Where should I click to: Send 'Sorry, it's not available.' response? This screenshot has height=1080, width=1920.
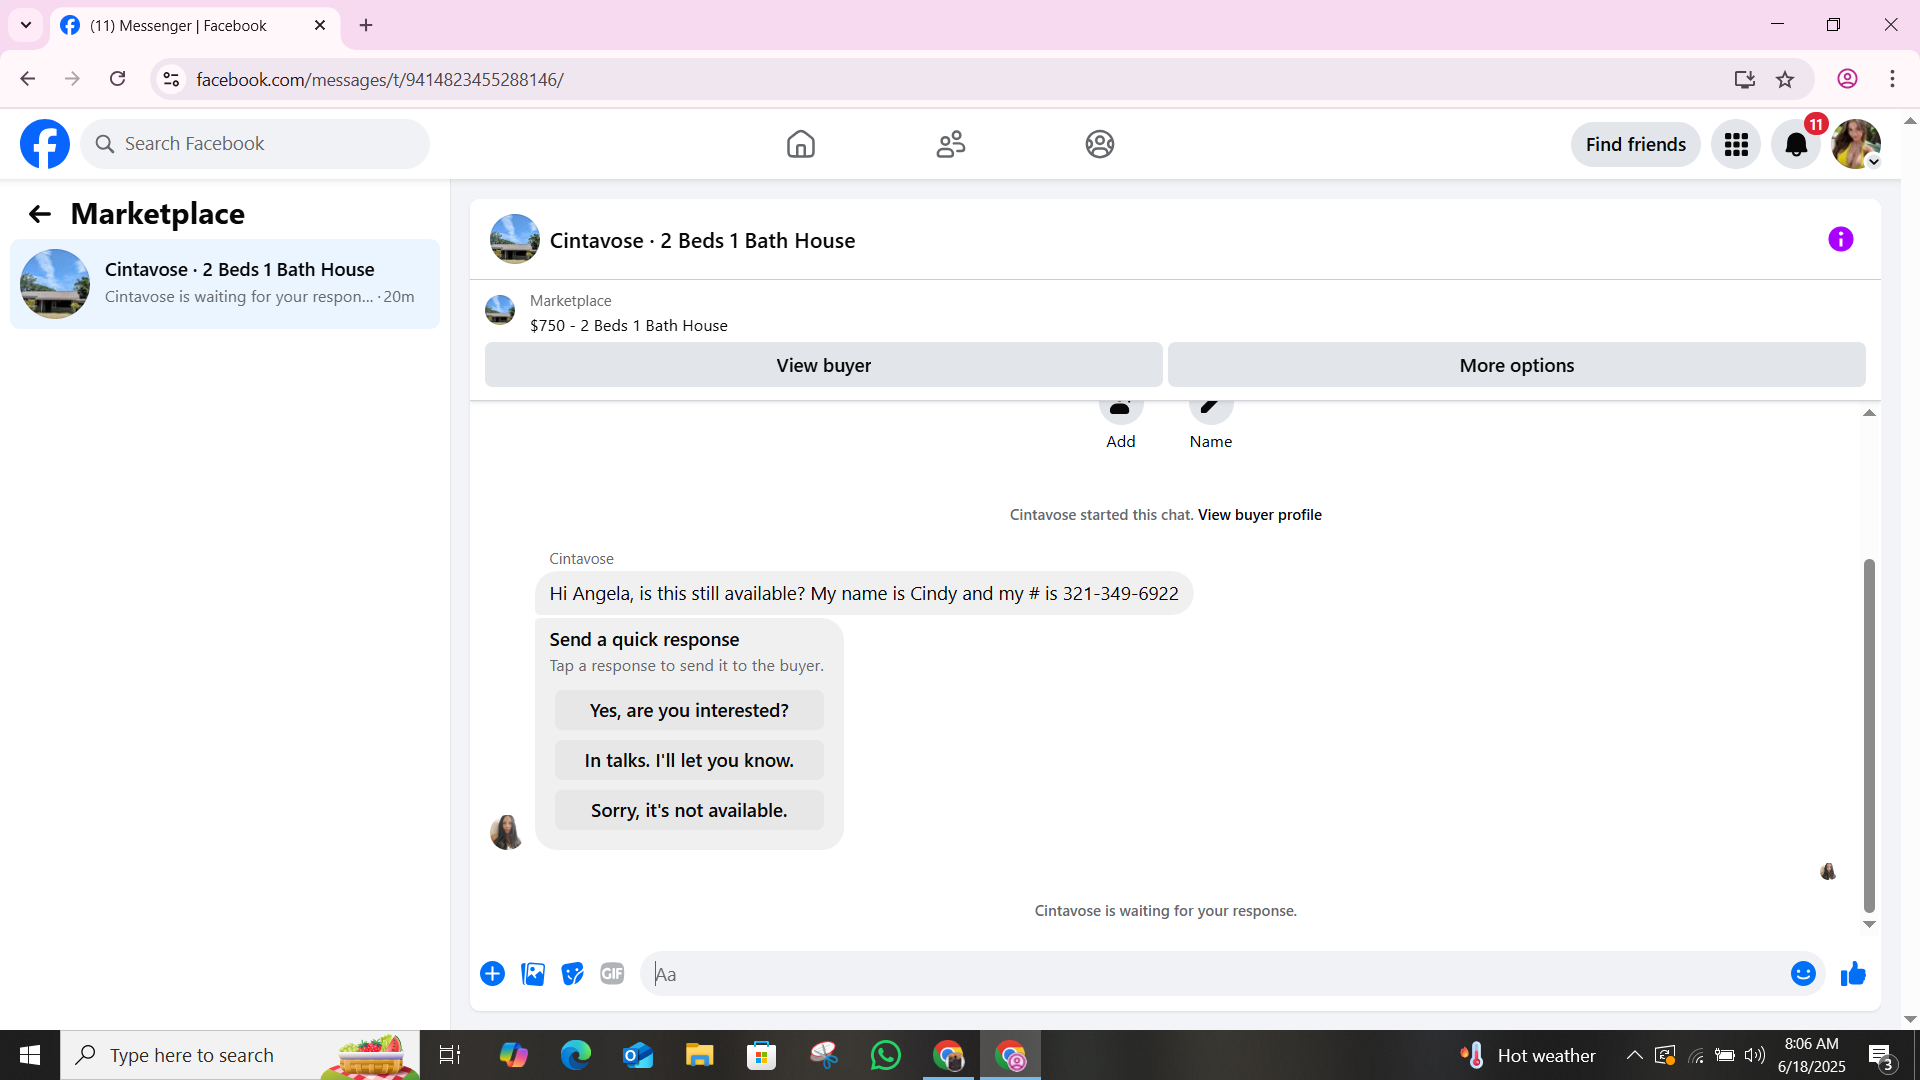coord(689,810)
